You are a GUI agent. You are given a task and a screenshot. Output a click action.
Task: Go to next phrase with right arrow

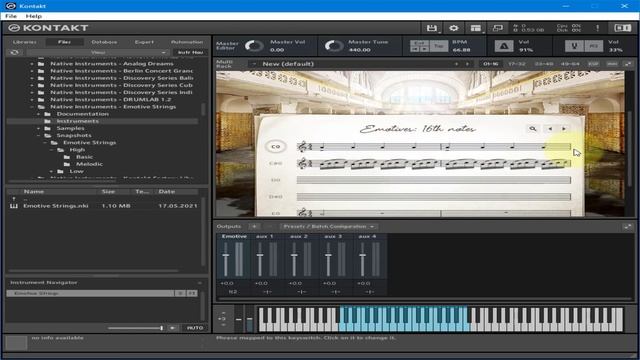[x=564, y=129]
